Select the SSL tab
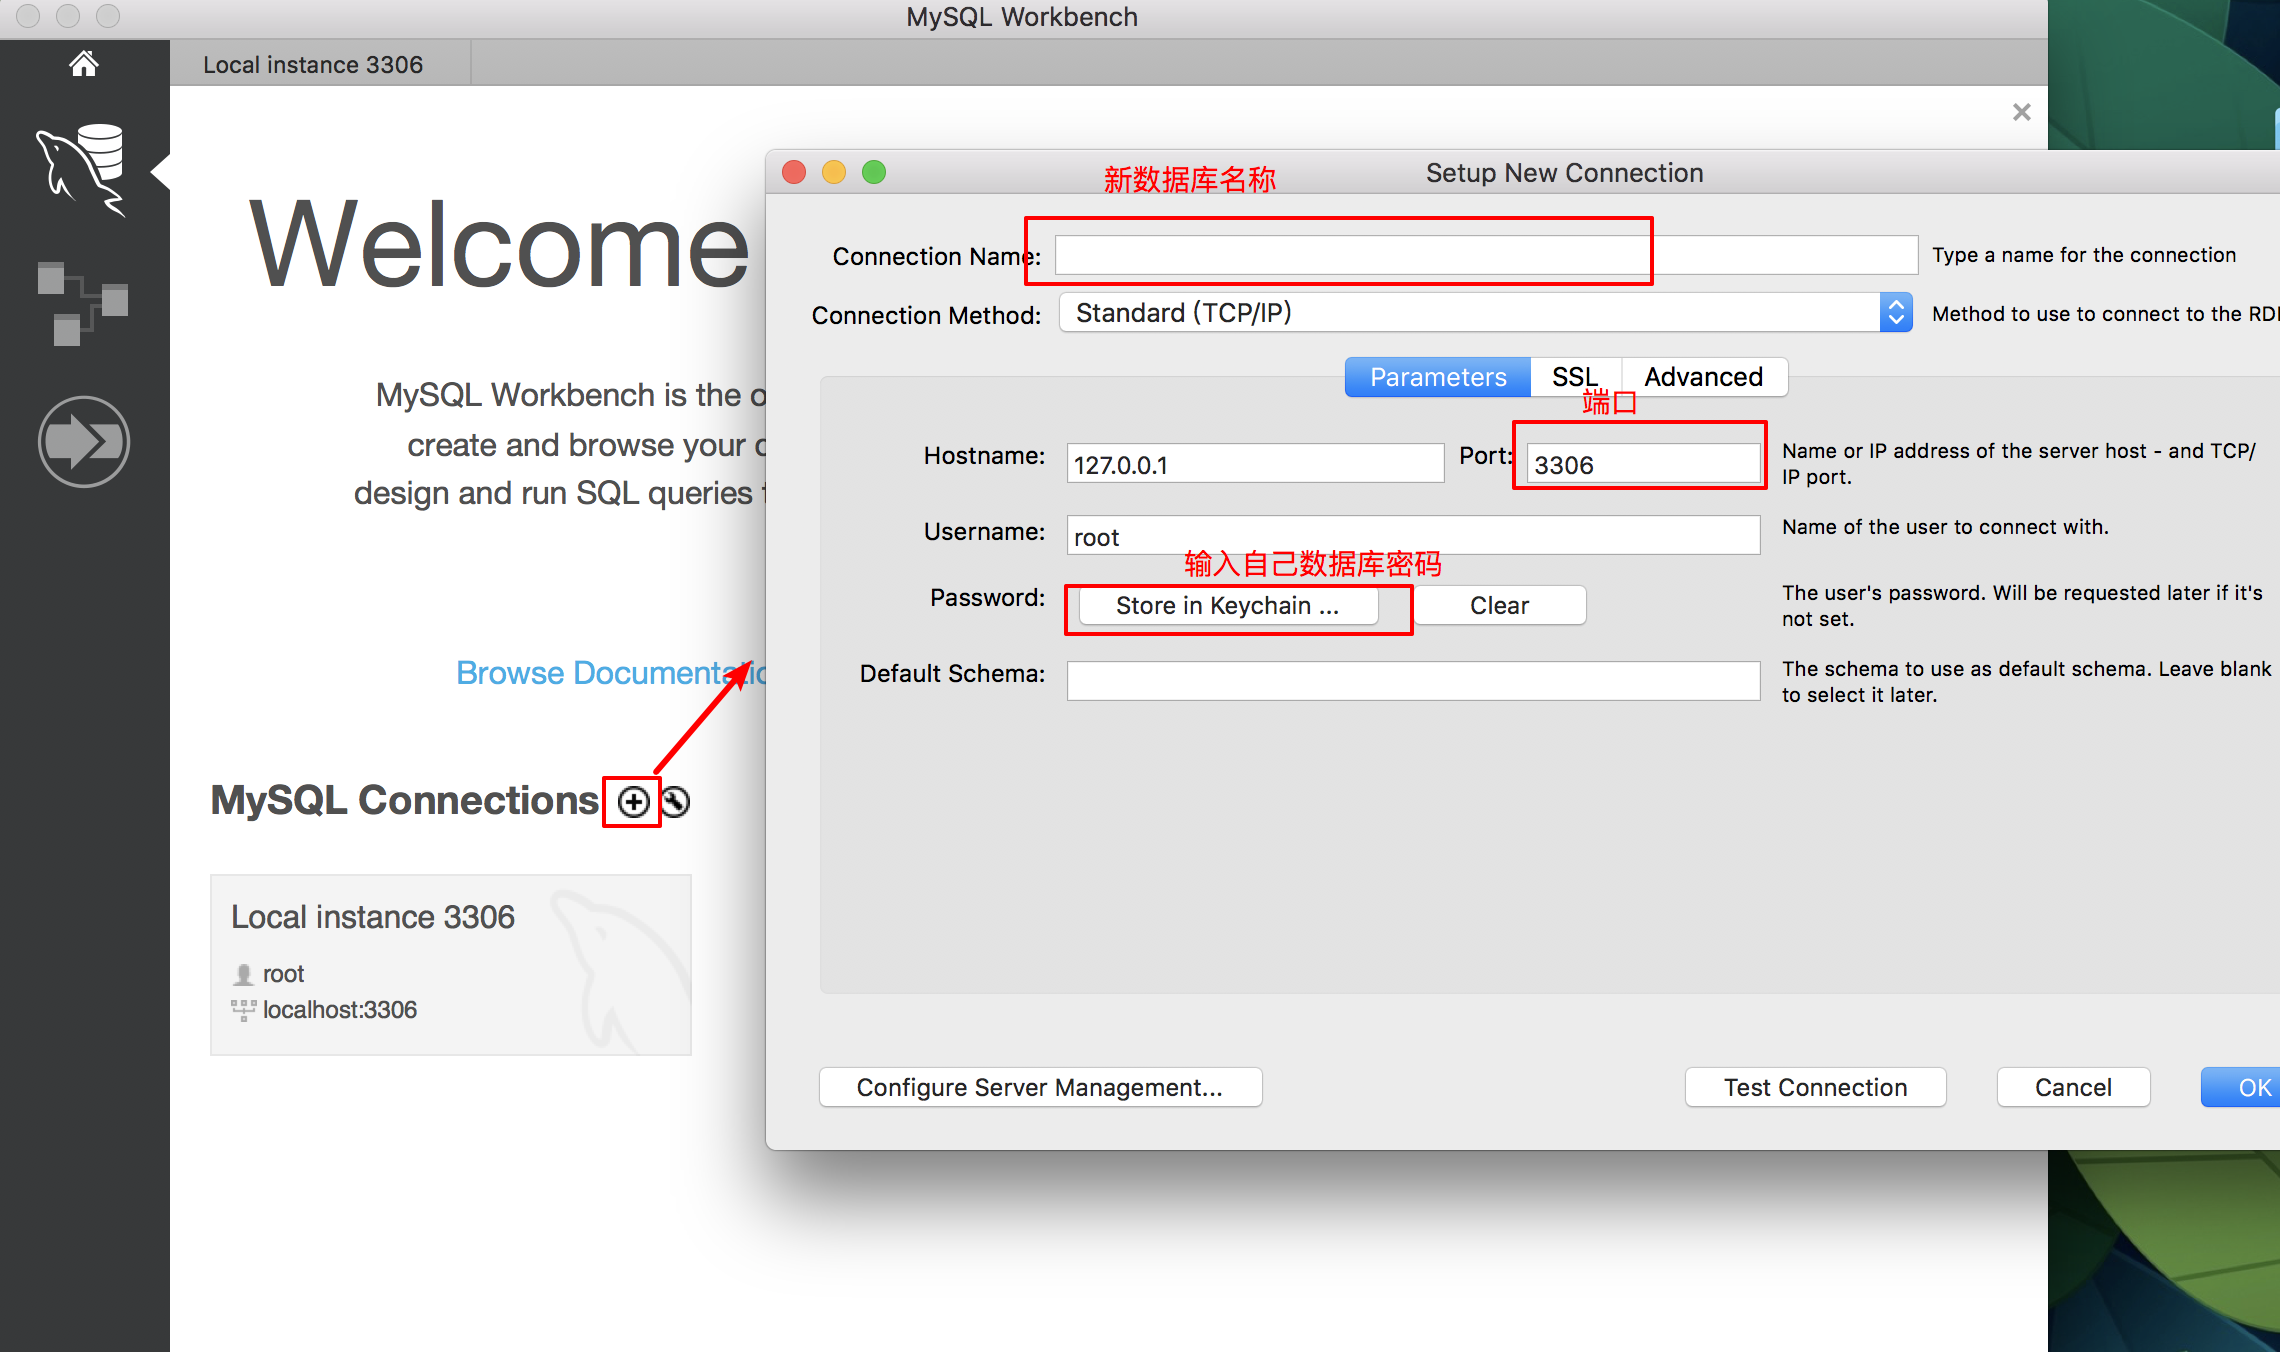 click(1572, 375)
